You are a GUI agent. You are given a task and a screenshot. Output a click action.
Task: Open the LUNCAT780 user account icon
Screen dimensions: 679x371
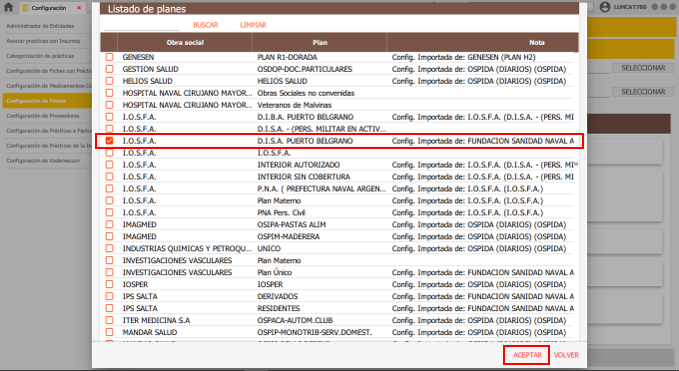pyautogui.click(x=605, y=7)
